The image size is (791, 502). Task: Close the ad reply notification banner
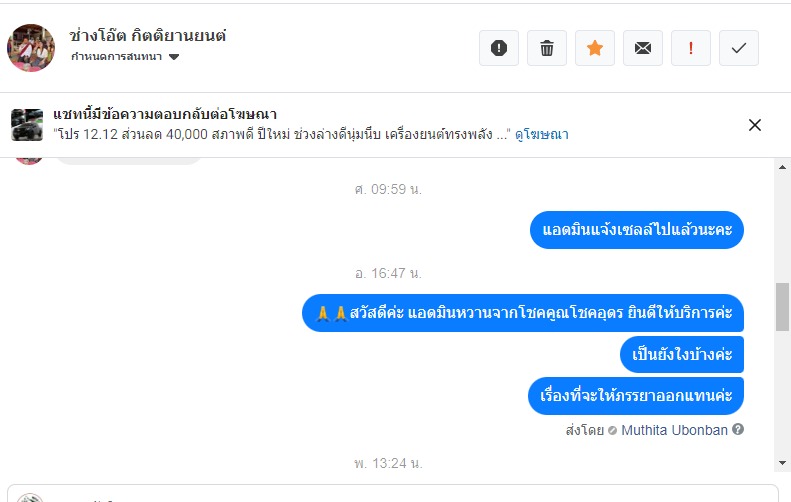click(755, 125)
